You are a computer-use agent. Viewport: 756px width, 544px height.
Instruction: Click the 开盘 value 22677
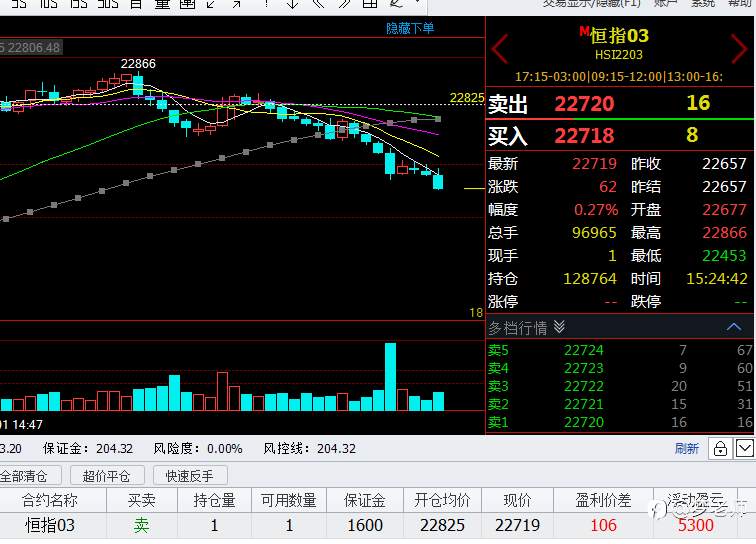(724, 210)
